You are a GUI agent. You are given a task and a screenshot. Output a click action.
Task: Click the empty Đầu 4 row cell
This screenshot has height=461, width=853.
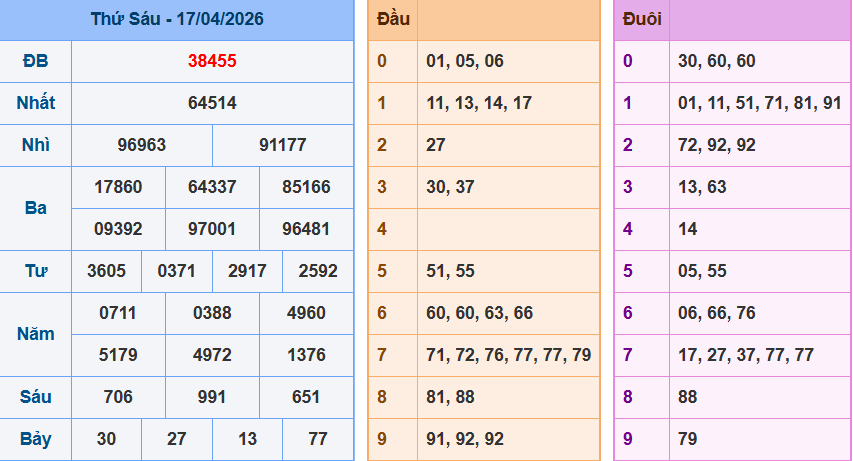pos(508,229)
